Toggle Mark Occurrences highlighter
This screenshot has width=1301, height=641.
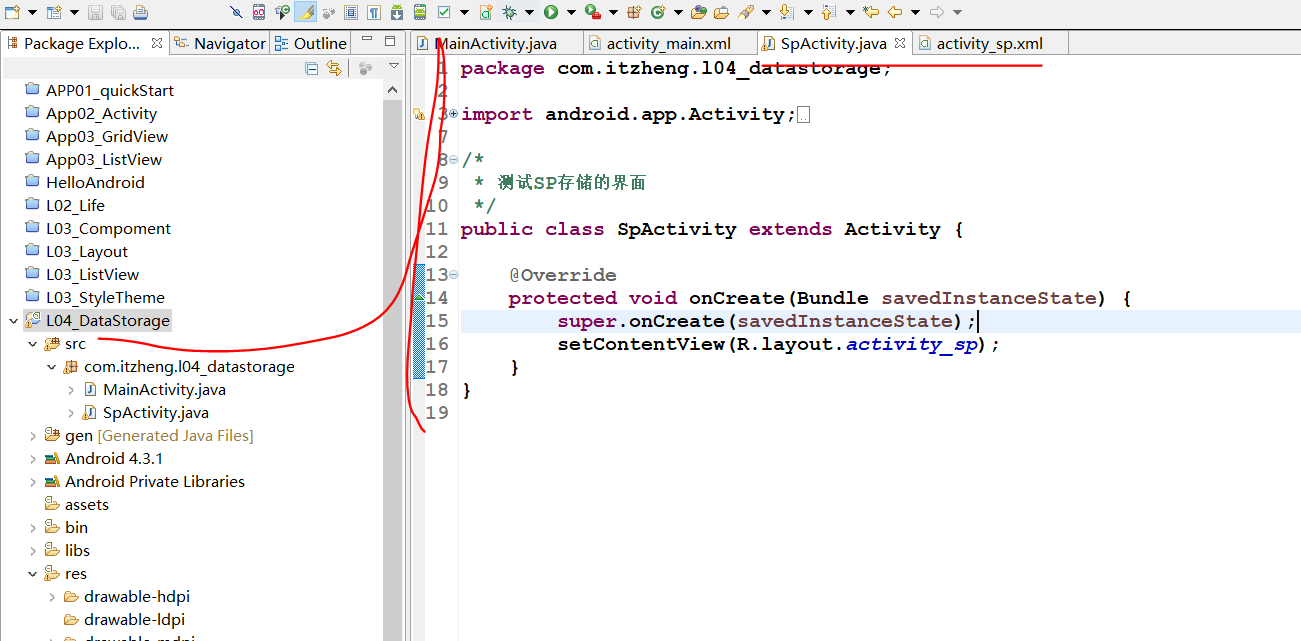click(305, 12)
